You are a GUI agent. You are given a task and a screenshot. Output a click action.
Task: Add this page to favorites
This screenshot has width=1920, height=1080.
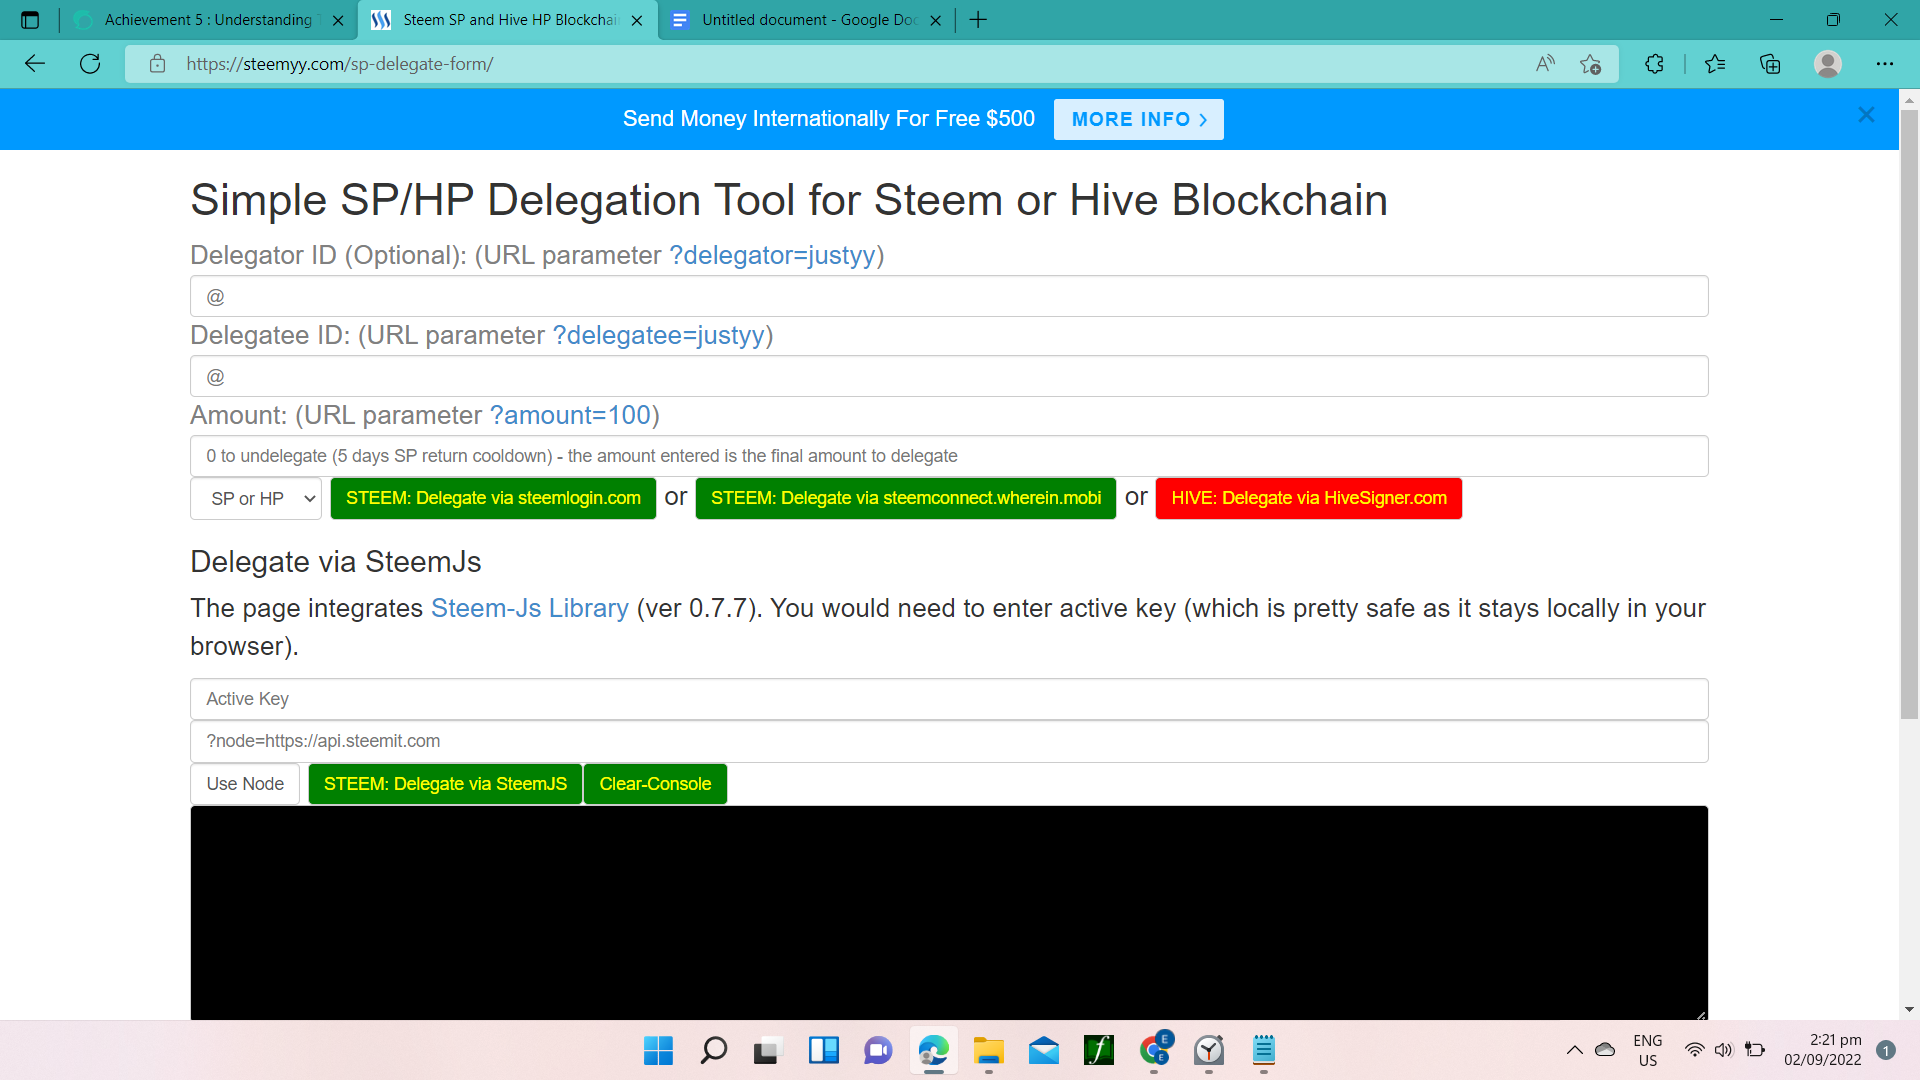point(1590,64)
